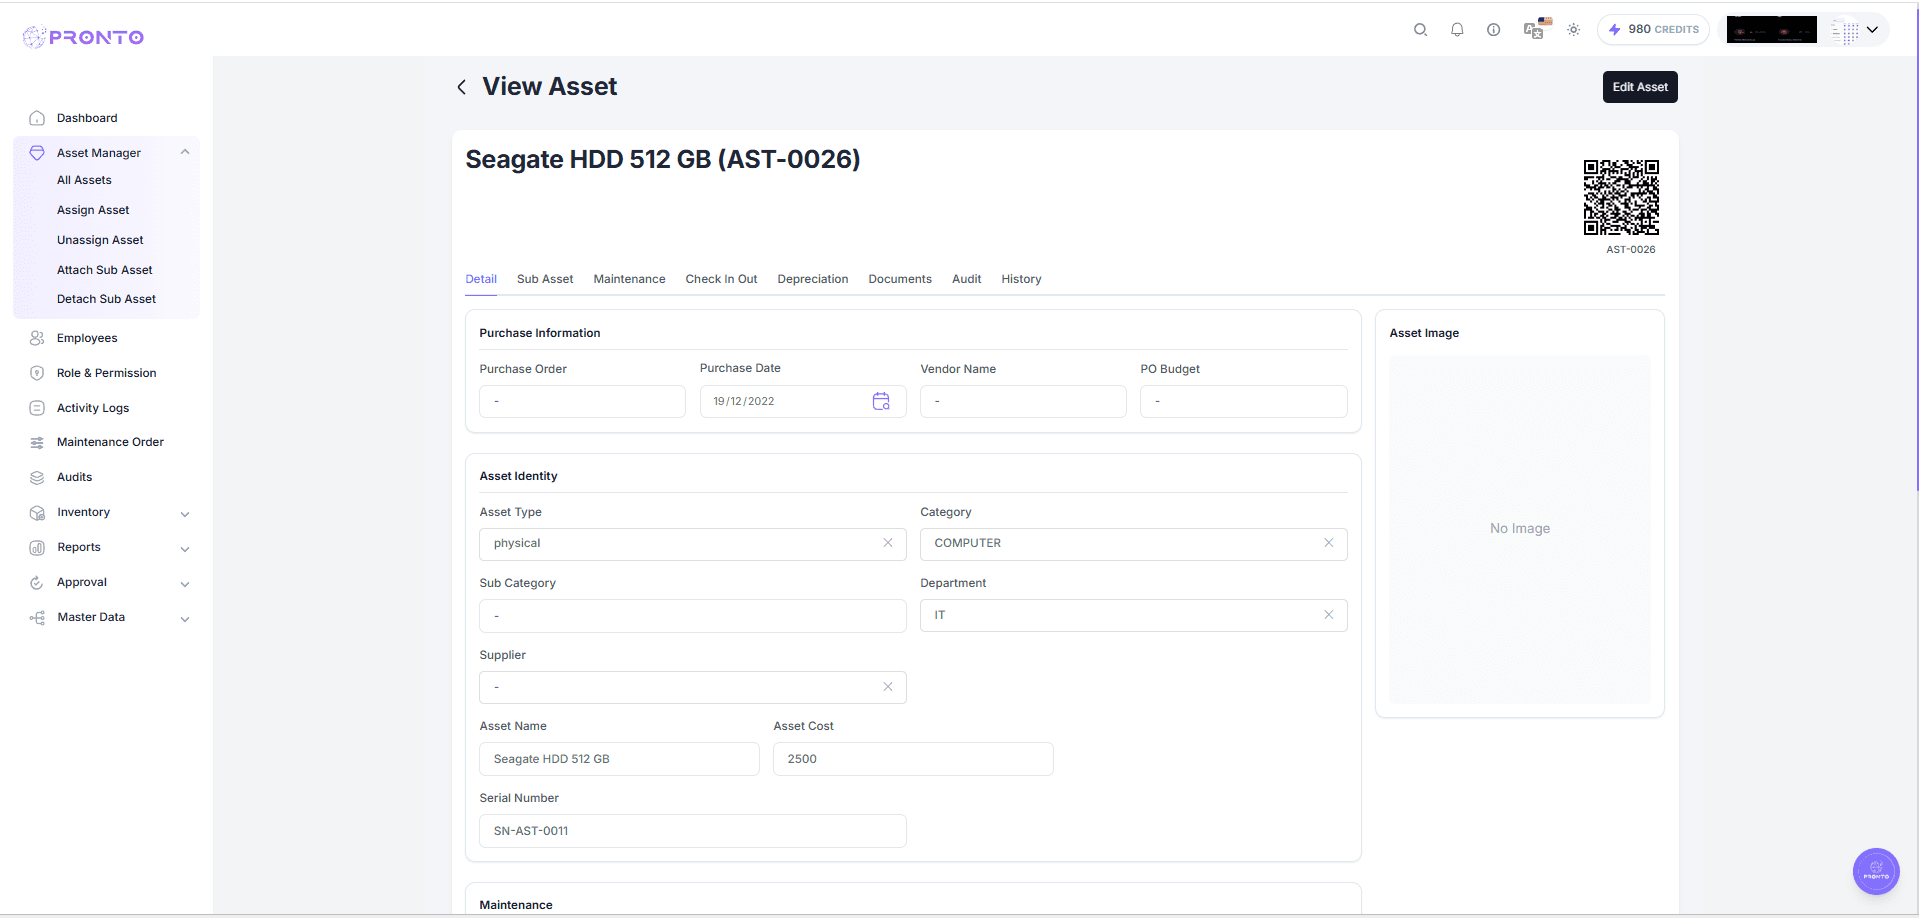Clear the physical Asset Type value
1919x918 pixels.
[887, 543]
